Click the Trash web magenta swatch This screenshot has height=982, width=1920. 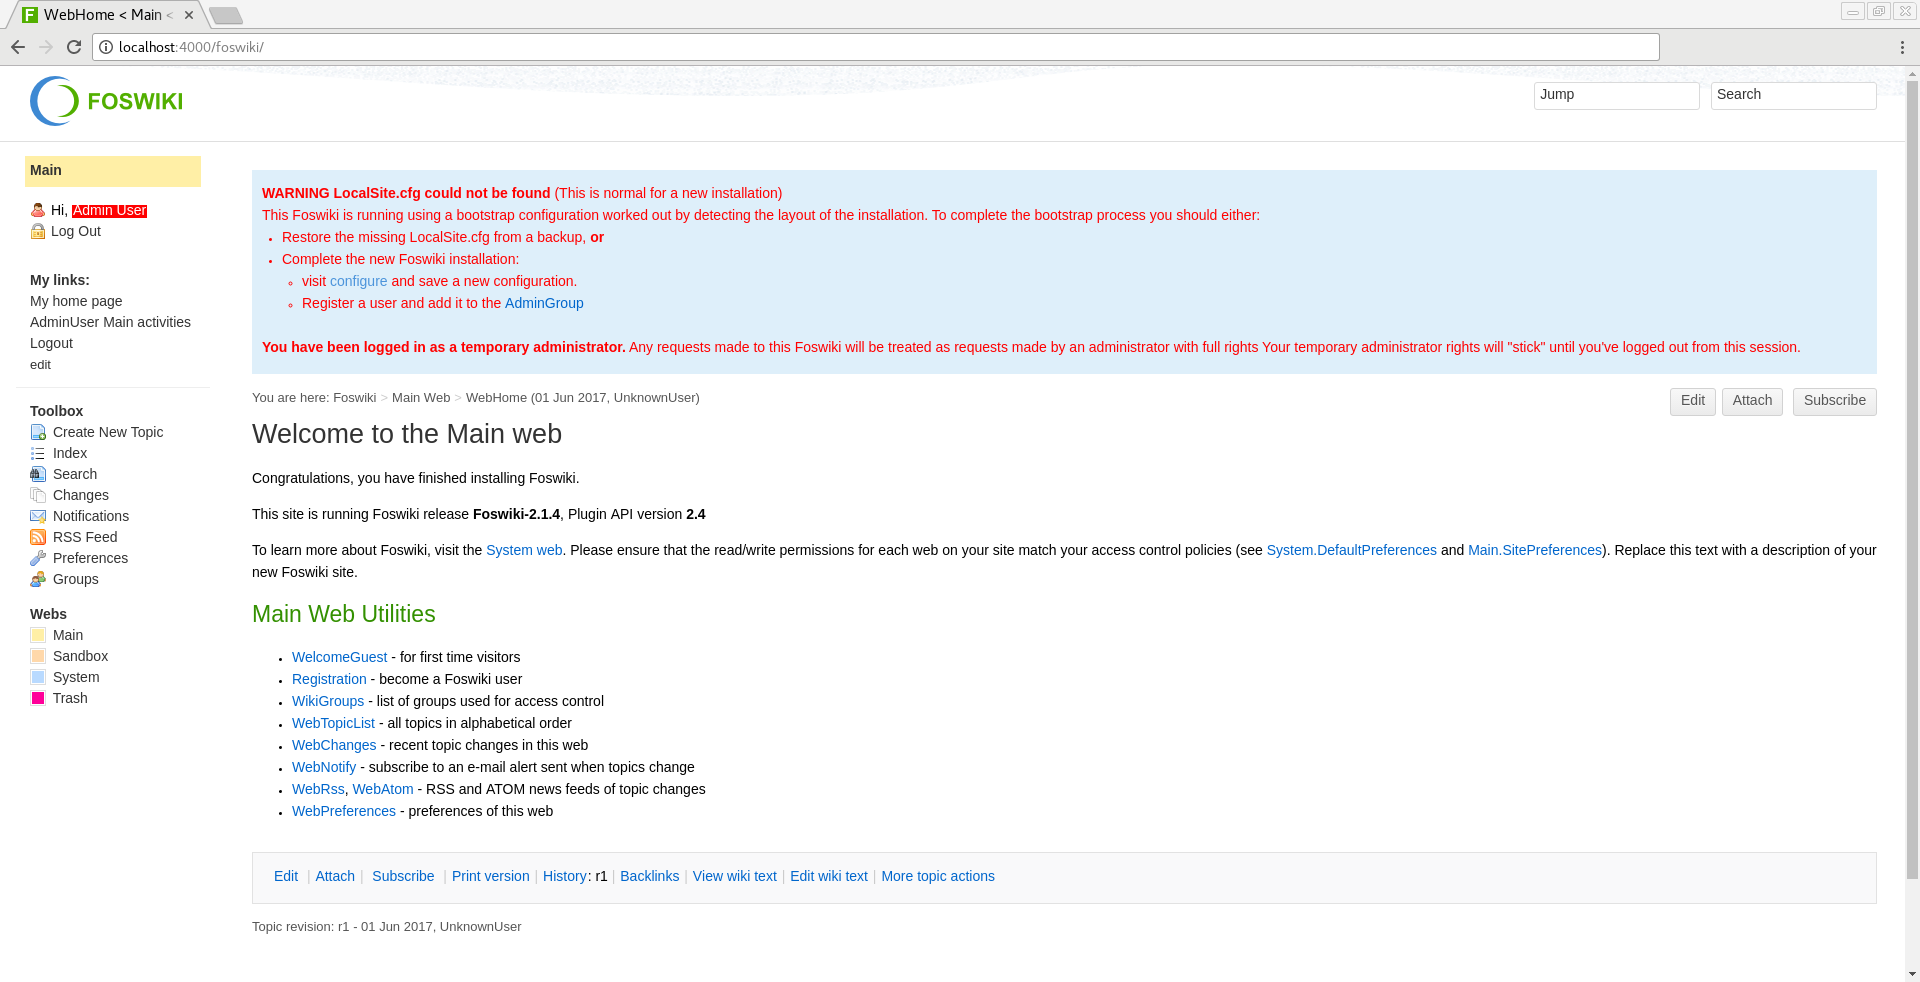[38, 698]
